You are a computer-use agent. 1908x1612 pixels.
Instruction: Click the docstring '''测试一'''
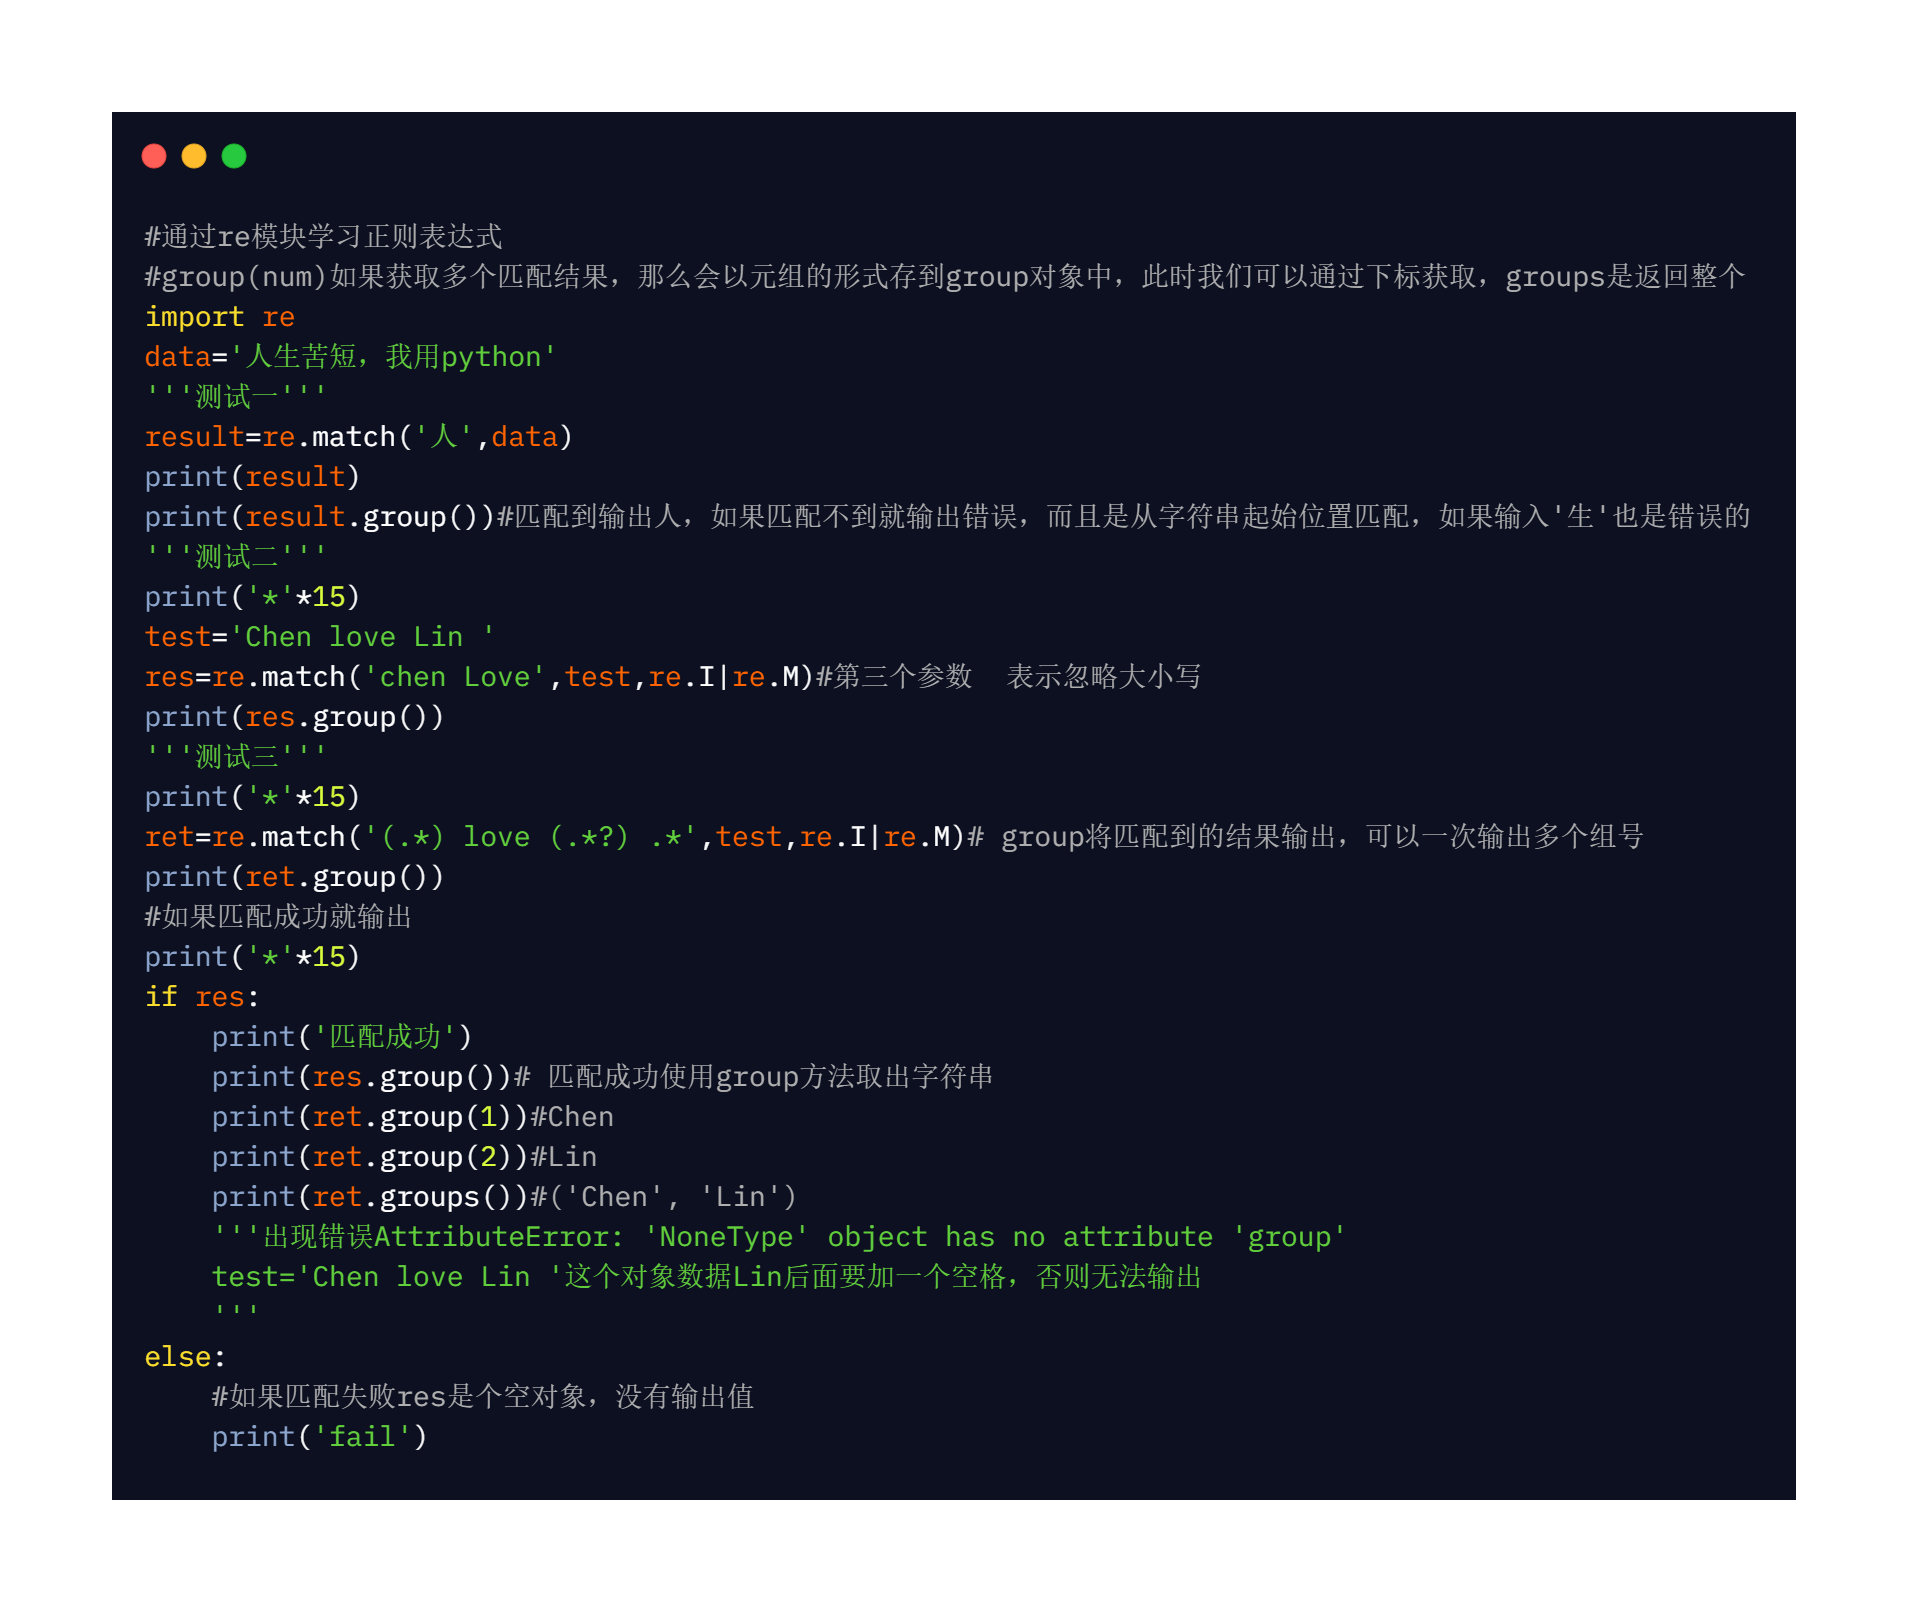pyautogui.click(x=236, y=396)
